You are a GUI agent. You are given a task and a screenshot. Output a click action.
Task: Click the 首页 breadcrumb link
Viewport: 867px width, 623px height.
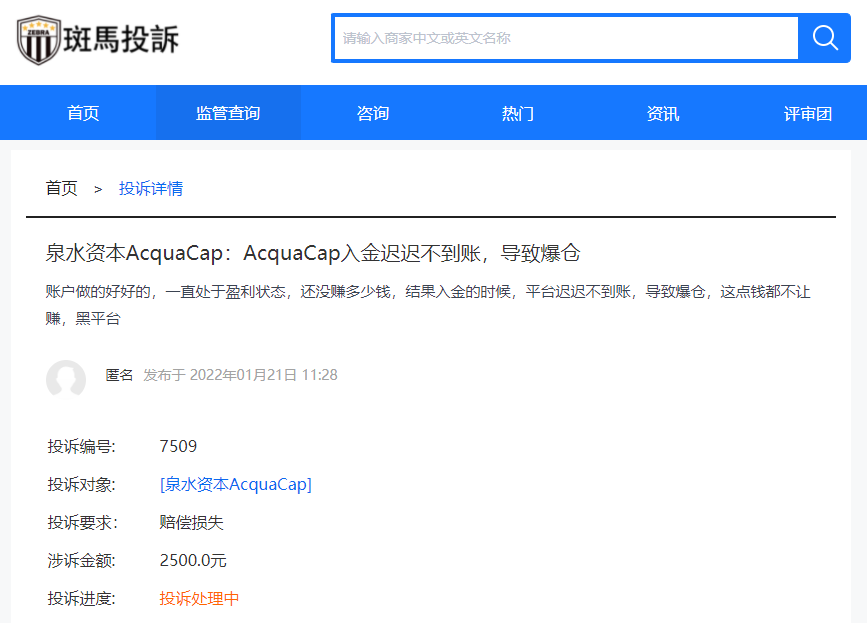point(61,189)
